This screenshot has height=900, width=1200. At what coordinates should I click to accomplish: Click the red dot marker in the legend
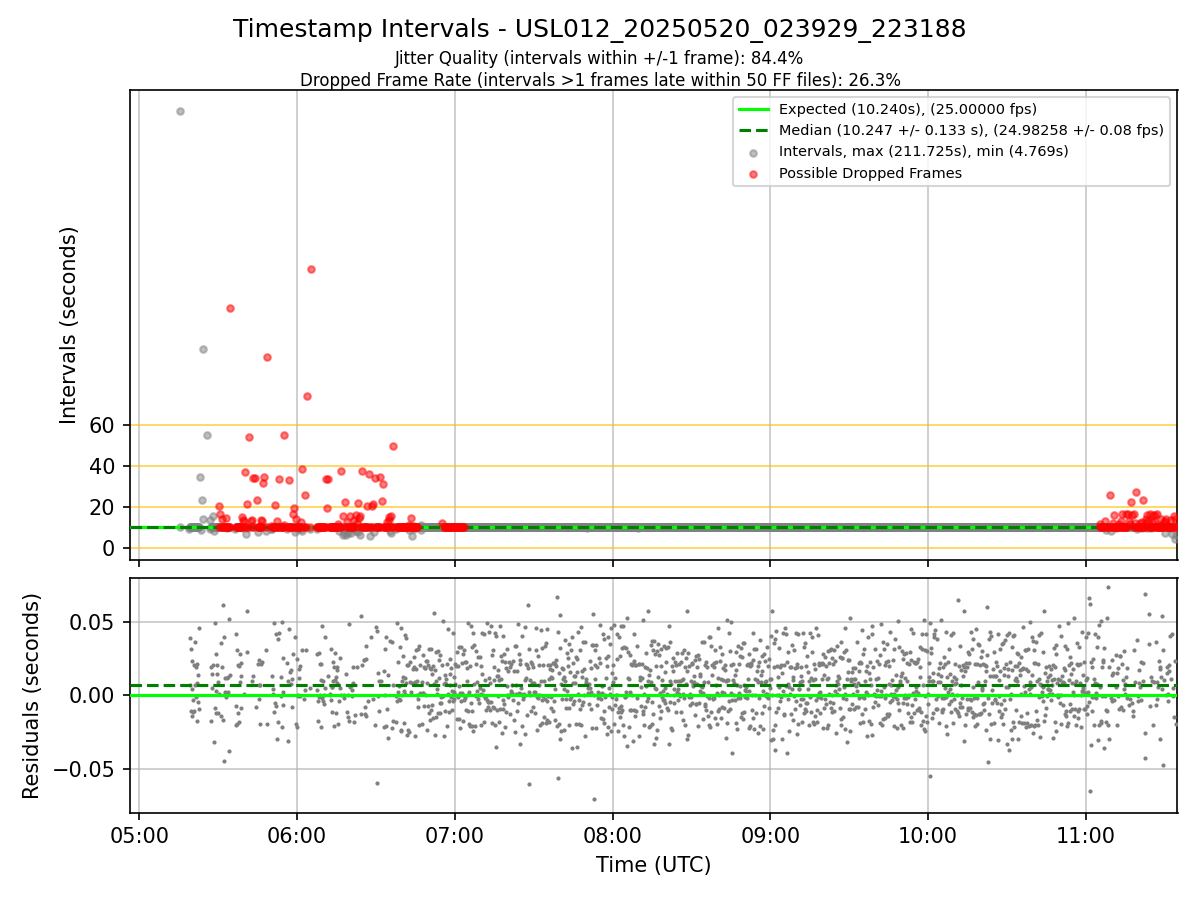pyautogui.click(x=754, y=174)
